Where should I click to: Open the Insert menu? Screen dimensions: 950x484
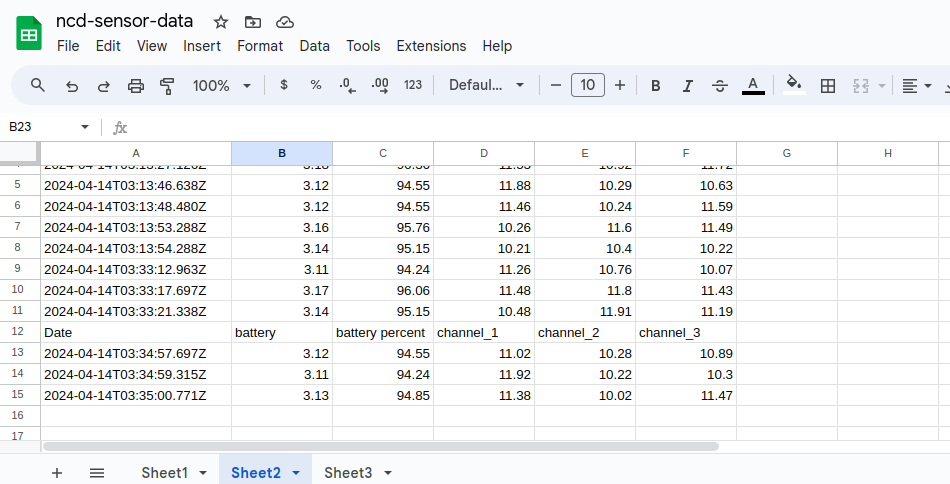(202, 46)
